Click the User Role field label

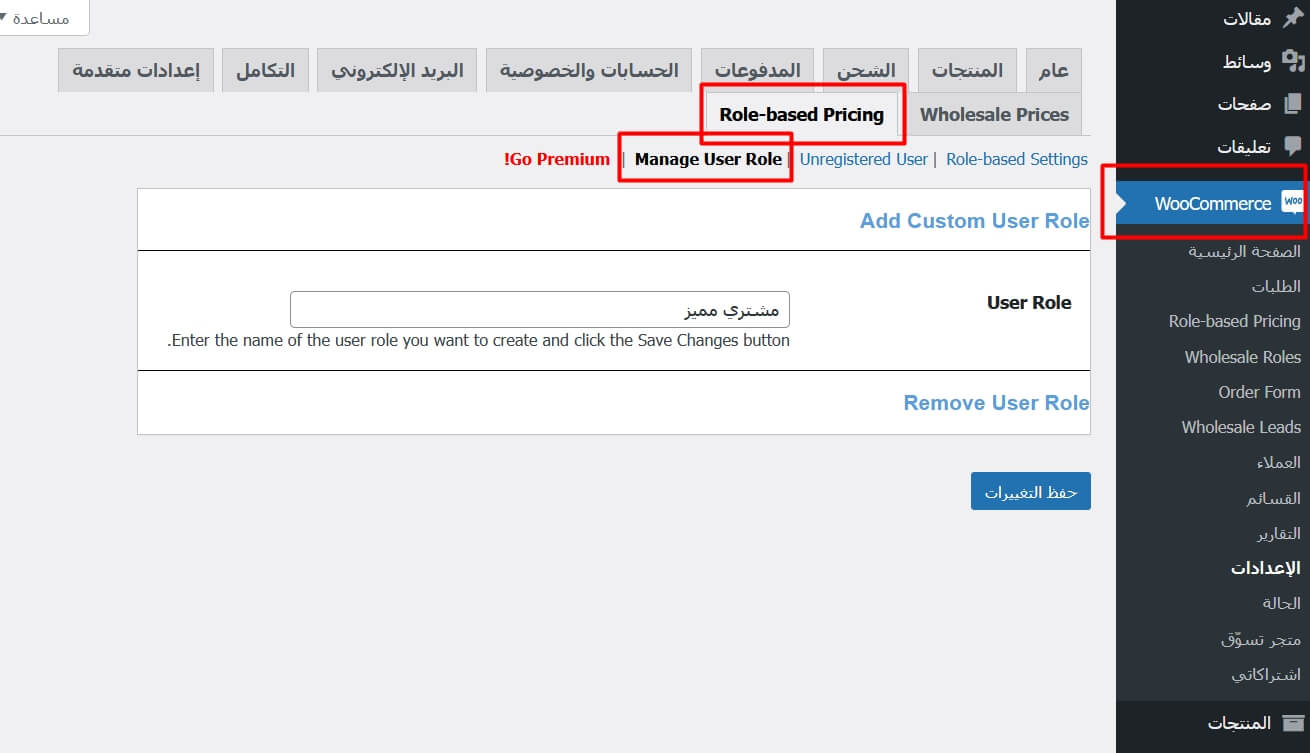[1029, 303]
